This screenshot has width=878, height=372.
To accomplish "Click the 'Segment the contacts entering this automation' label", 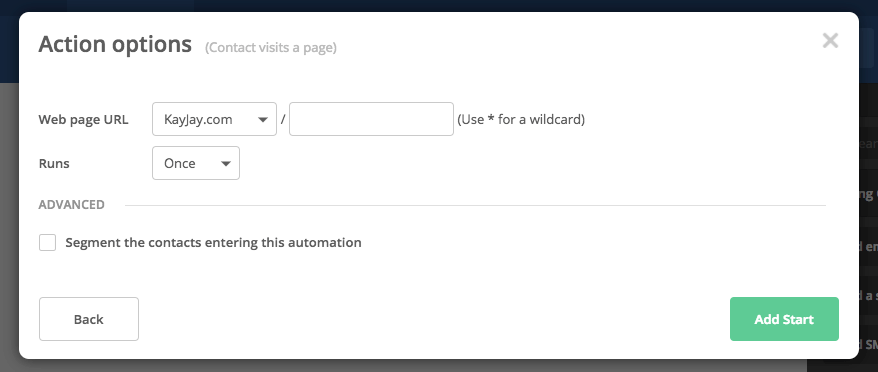I will coord(213,243).
